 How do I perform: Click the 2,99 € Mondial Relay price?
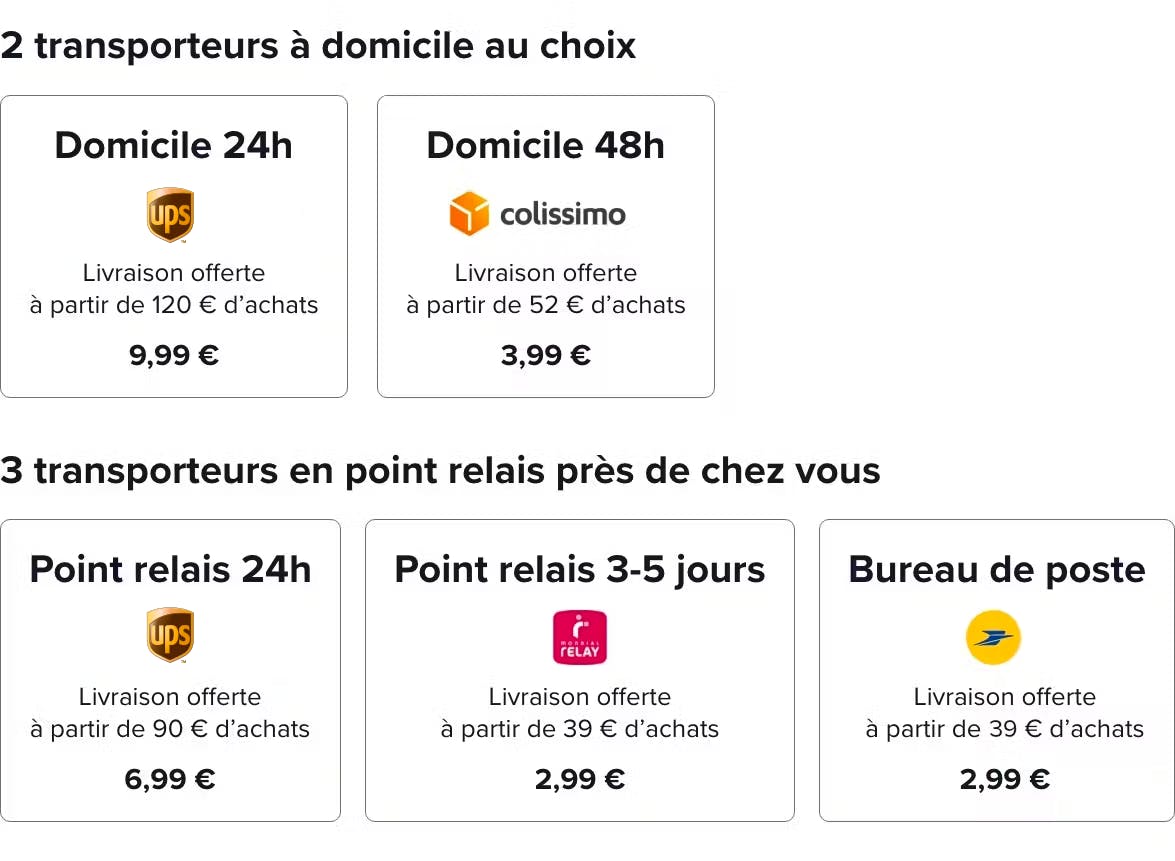click(580, 779)
